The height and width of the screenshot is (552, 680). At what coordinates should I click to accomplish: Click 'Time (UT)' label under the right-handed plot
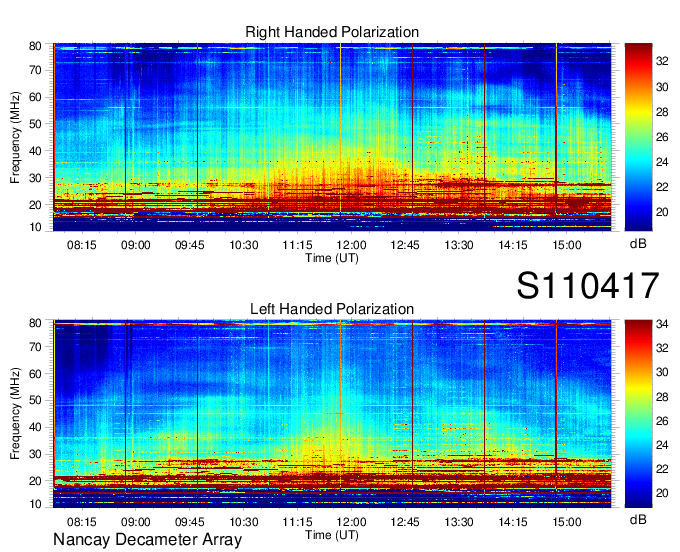pyautogui.click(x=332, y=258)
